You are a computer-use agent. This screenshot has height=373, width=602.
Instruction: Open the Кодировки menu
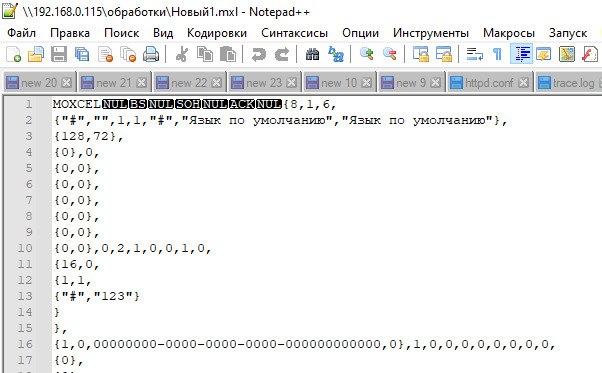point(217,33)
